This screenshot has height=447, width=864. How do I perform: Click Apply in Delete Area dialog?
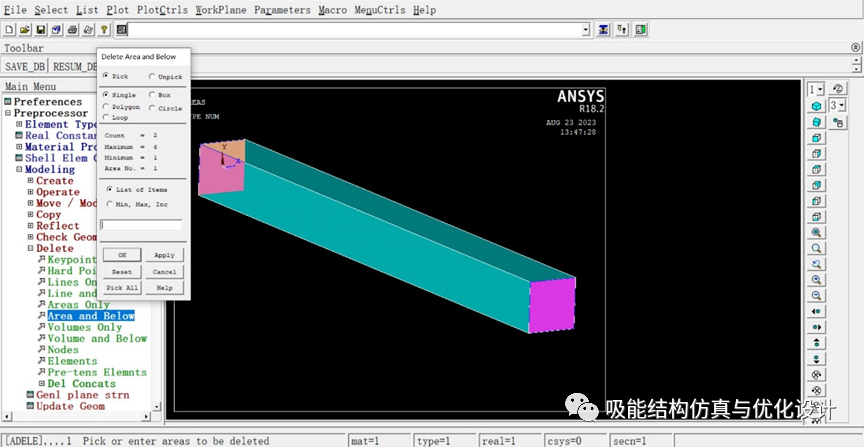coord(164,255)
